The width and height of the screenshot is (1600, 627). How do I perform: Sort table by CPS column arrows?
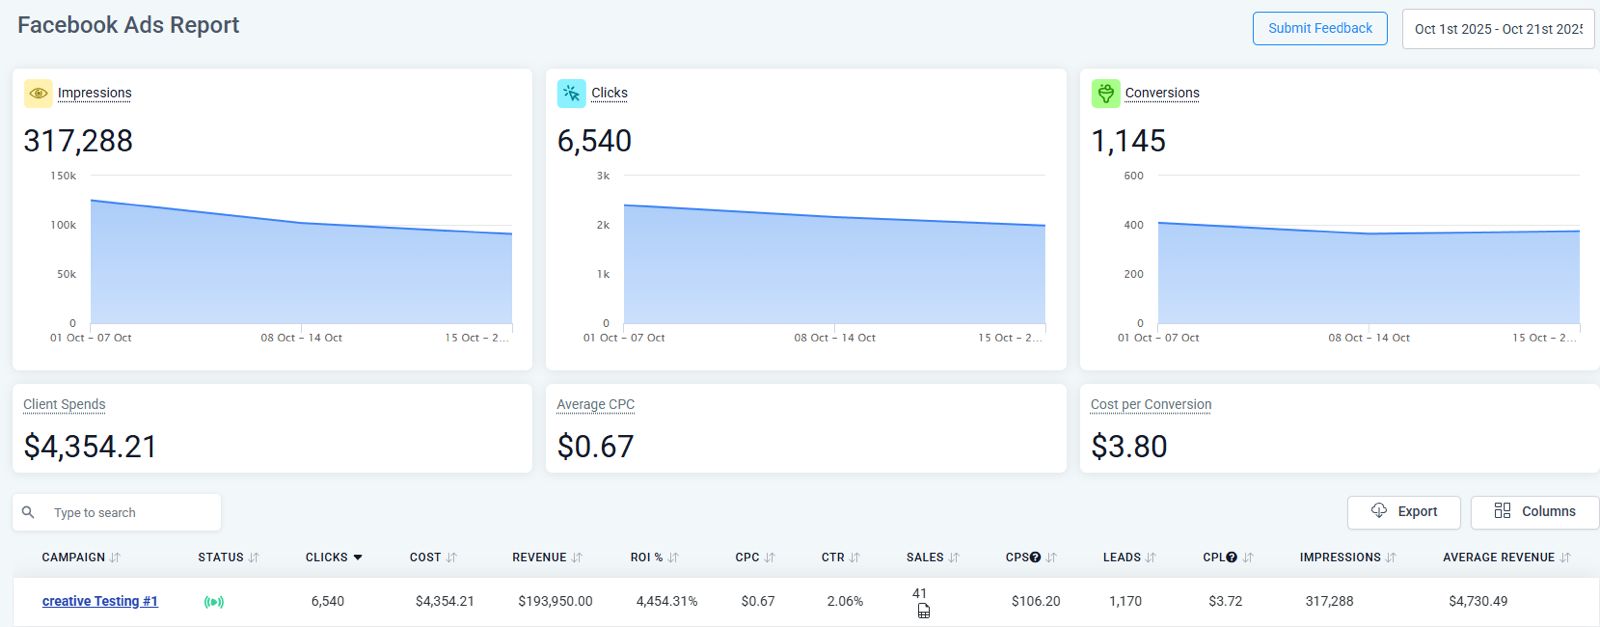[1051, 557]
